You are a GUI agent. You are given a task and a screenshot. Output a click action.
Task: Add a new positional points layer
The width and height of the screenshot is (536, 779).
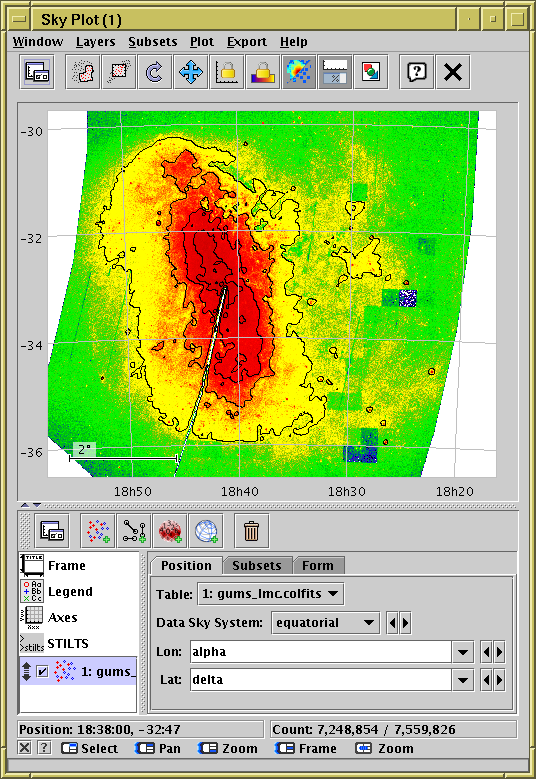point(98,531)
